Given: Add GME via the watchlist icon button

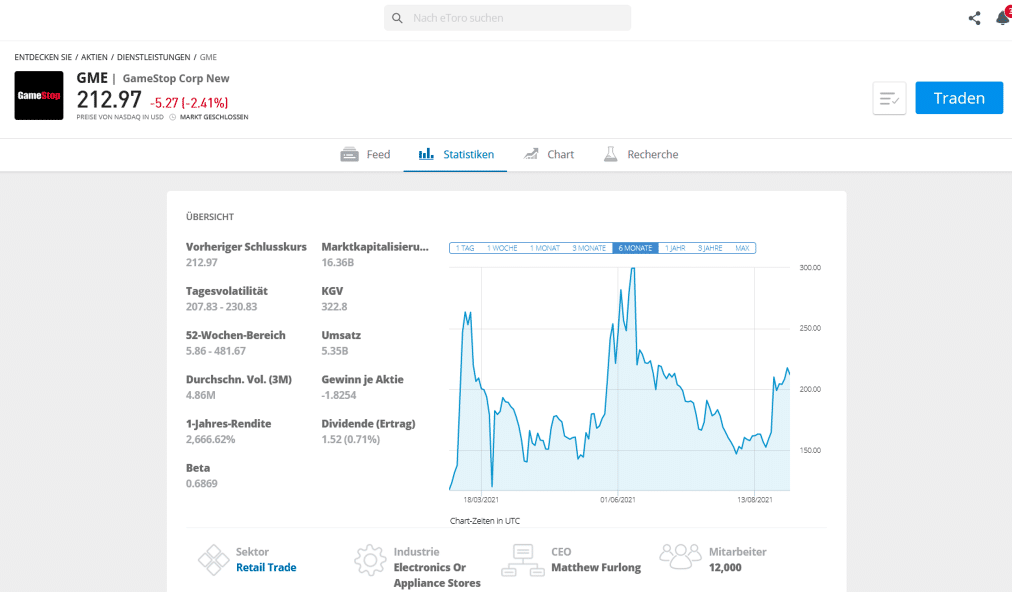Looking at the screenshot, I should (889, 98).
